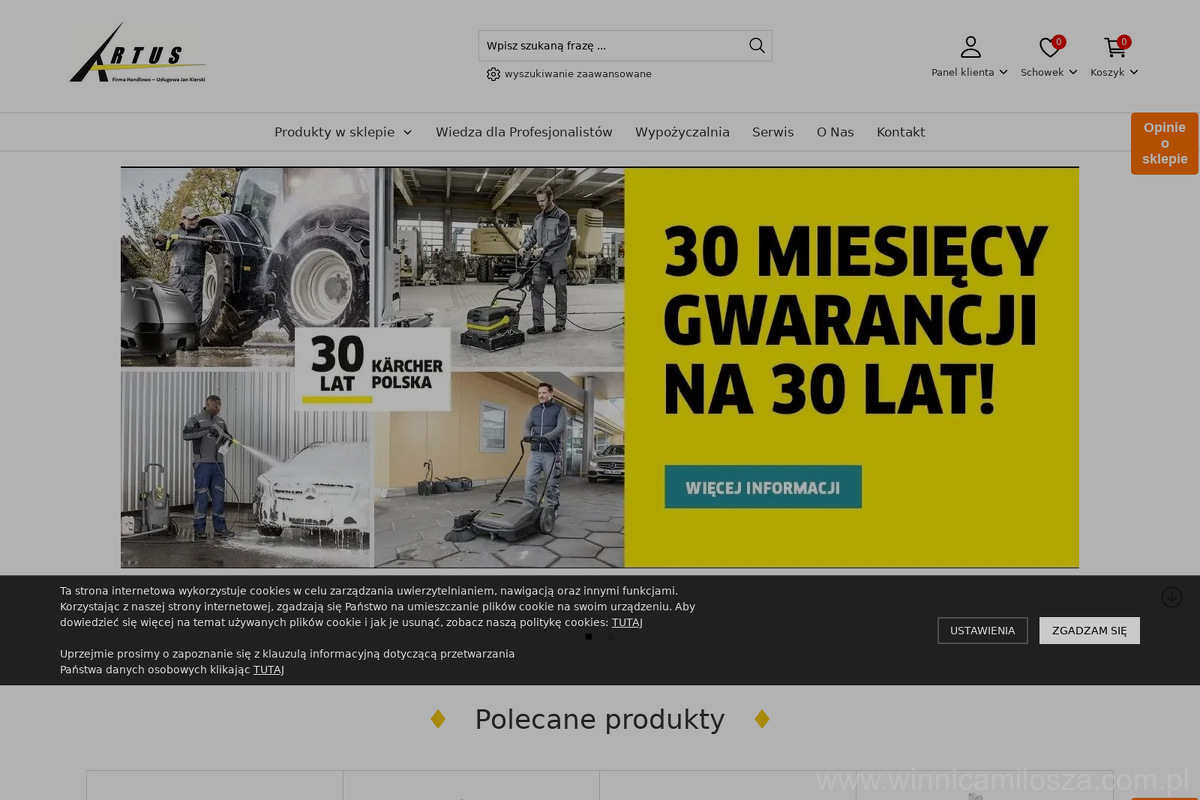This screenshot has height=800, width=1200.
Task: Expand the Panel klienta dropdown
Action: click(x=969, y=72)
